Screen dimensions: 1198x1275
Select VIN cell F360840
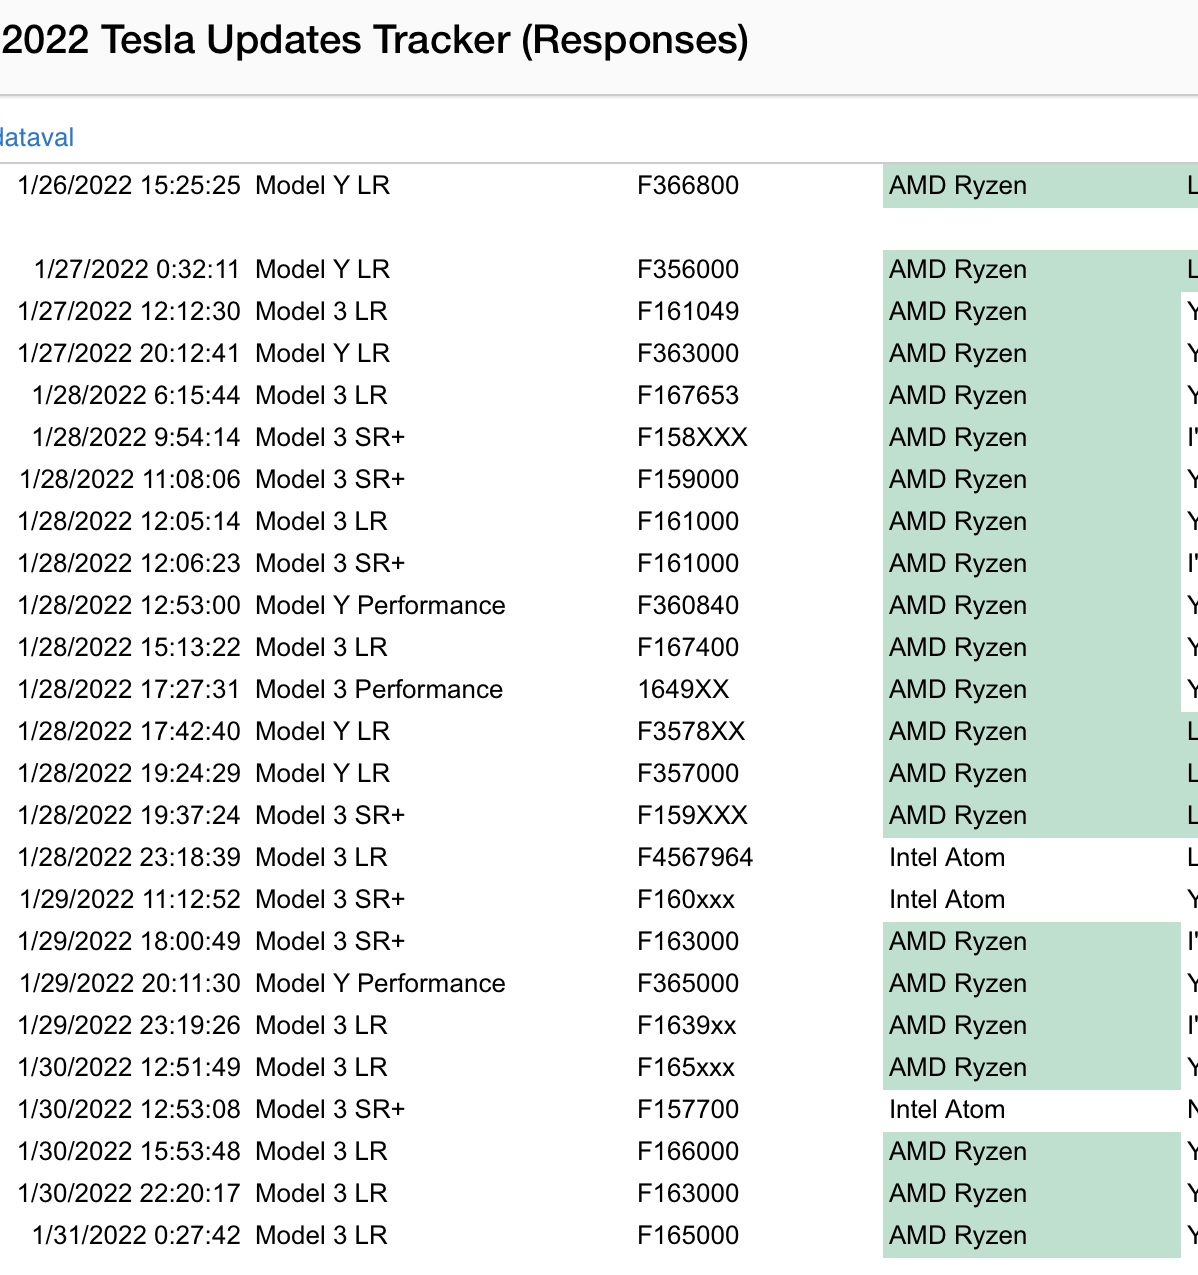(688, 605)
